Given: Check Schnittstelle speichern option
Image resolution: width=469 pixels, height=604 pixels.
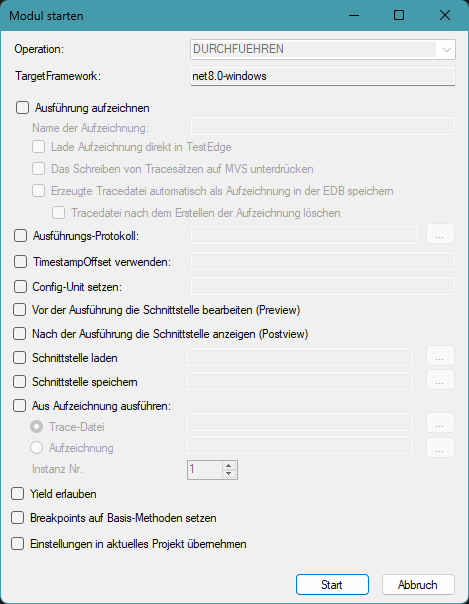Looking at the screenshot, I should 20,382.
